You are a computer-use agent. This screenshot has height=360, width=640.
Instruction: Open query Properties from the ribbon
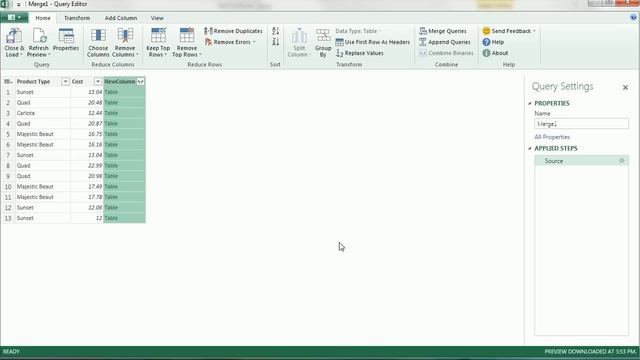point(66,40)
